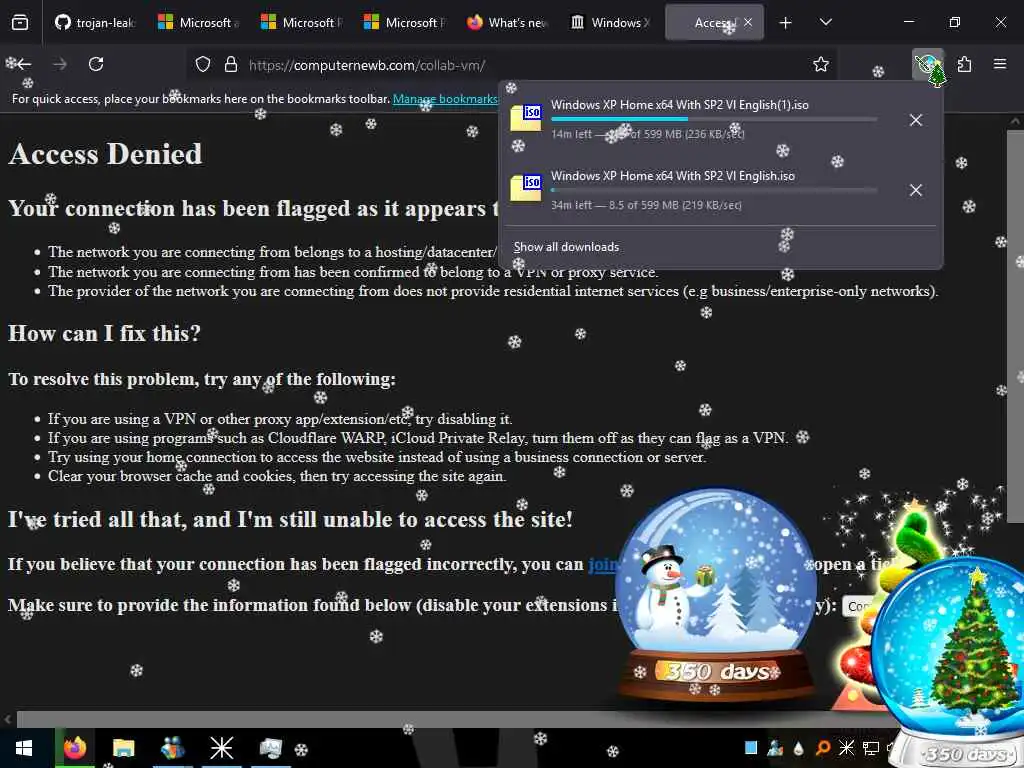Viewport: 1024px width, 768px height.
Task: Open the Manage bookmarks link
Action: [445, 99]
